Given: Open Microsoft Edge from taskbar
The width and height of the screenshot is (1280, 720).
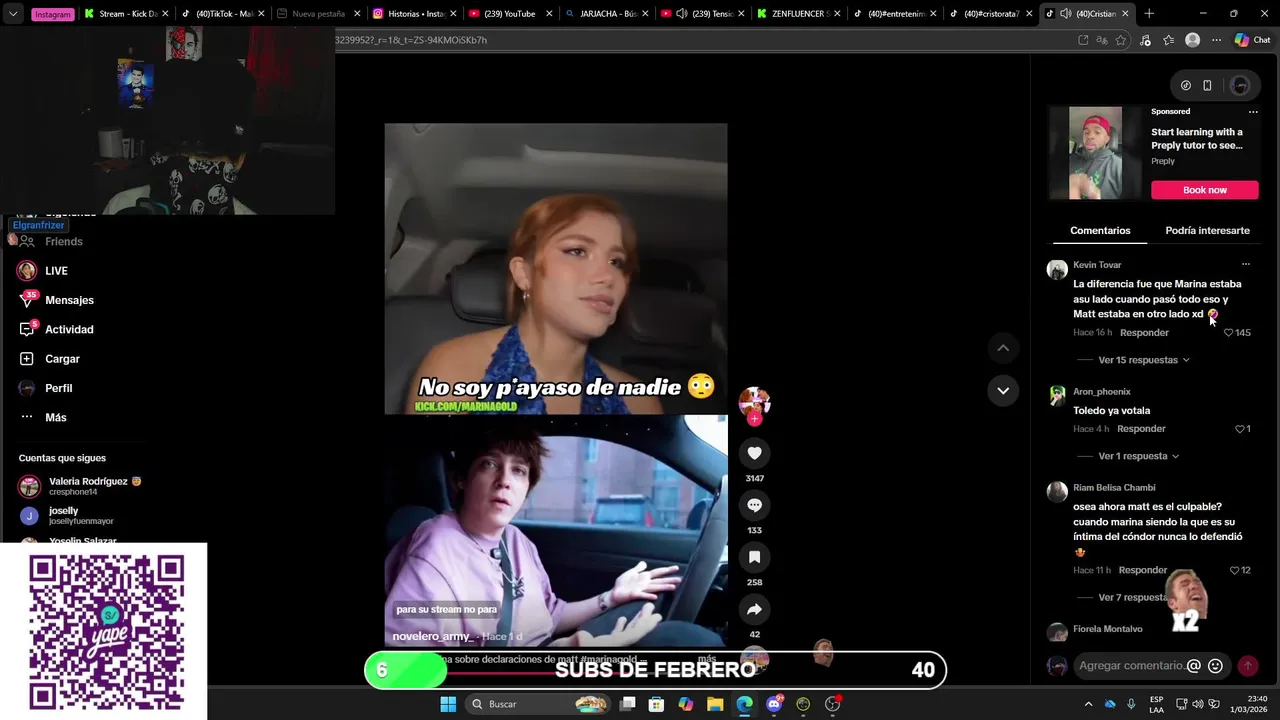Looking at the screenshot, I should click(744, 704).
